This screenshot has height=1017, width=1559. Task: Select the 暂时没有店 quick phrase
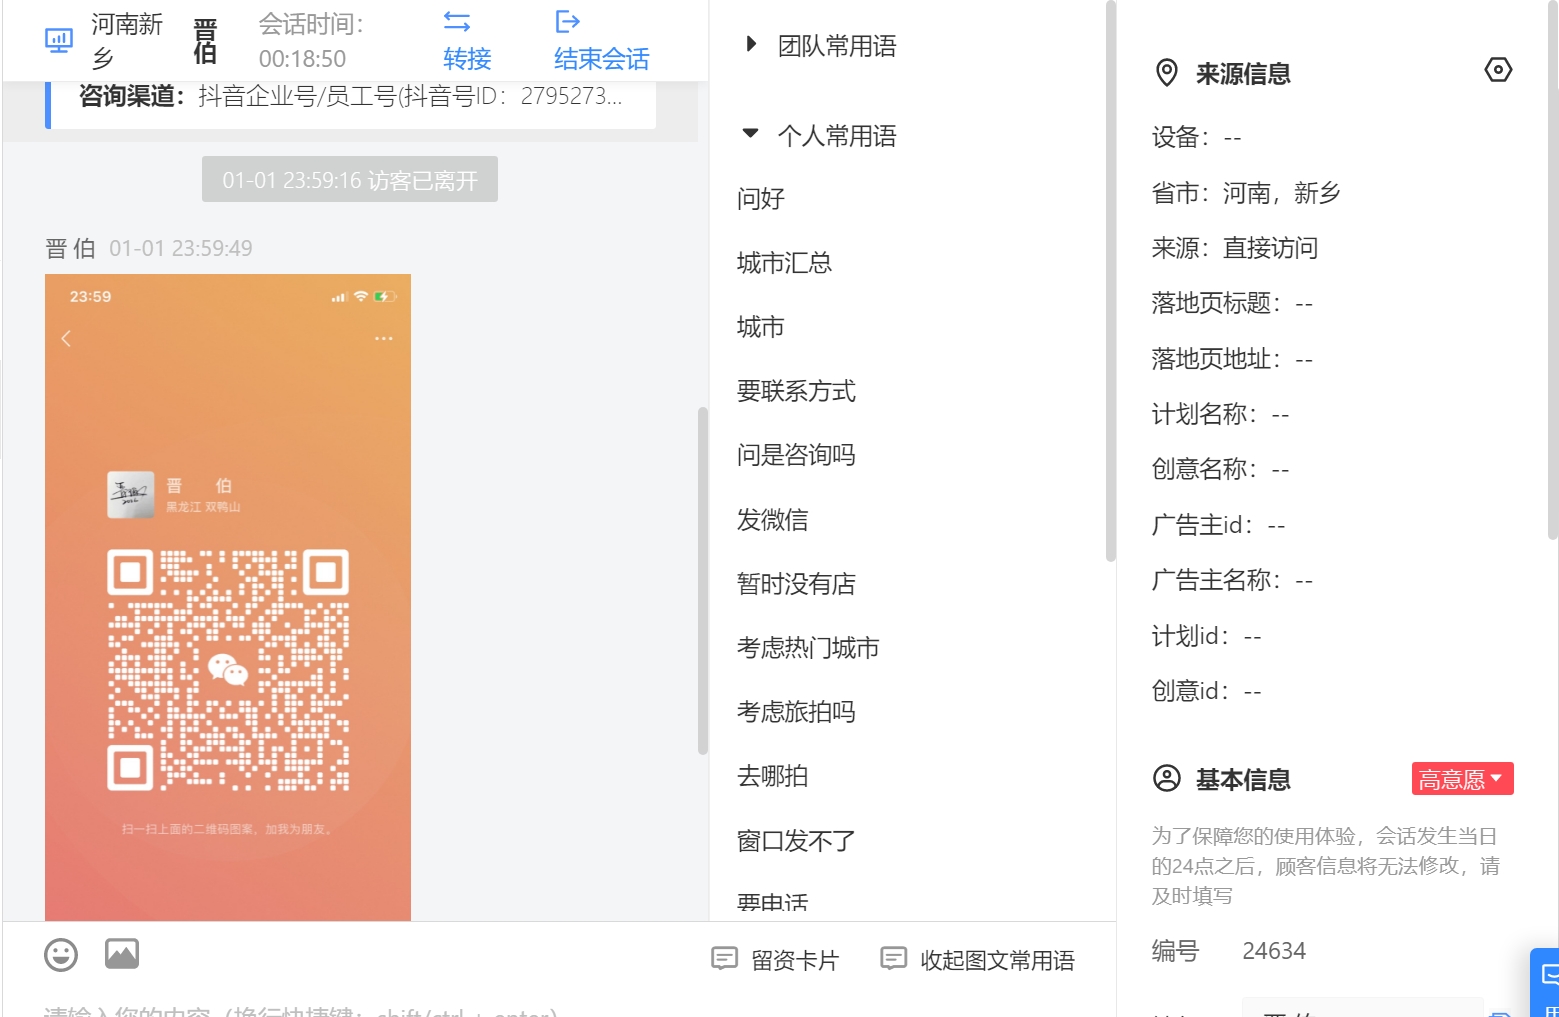coord(796,584)
